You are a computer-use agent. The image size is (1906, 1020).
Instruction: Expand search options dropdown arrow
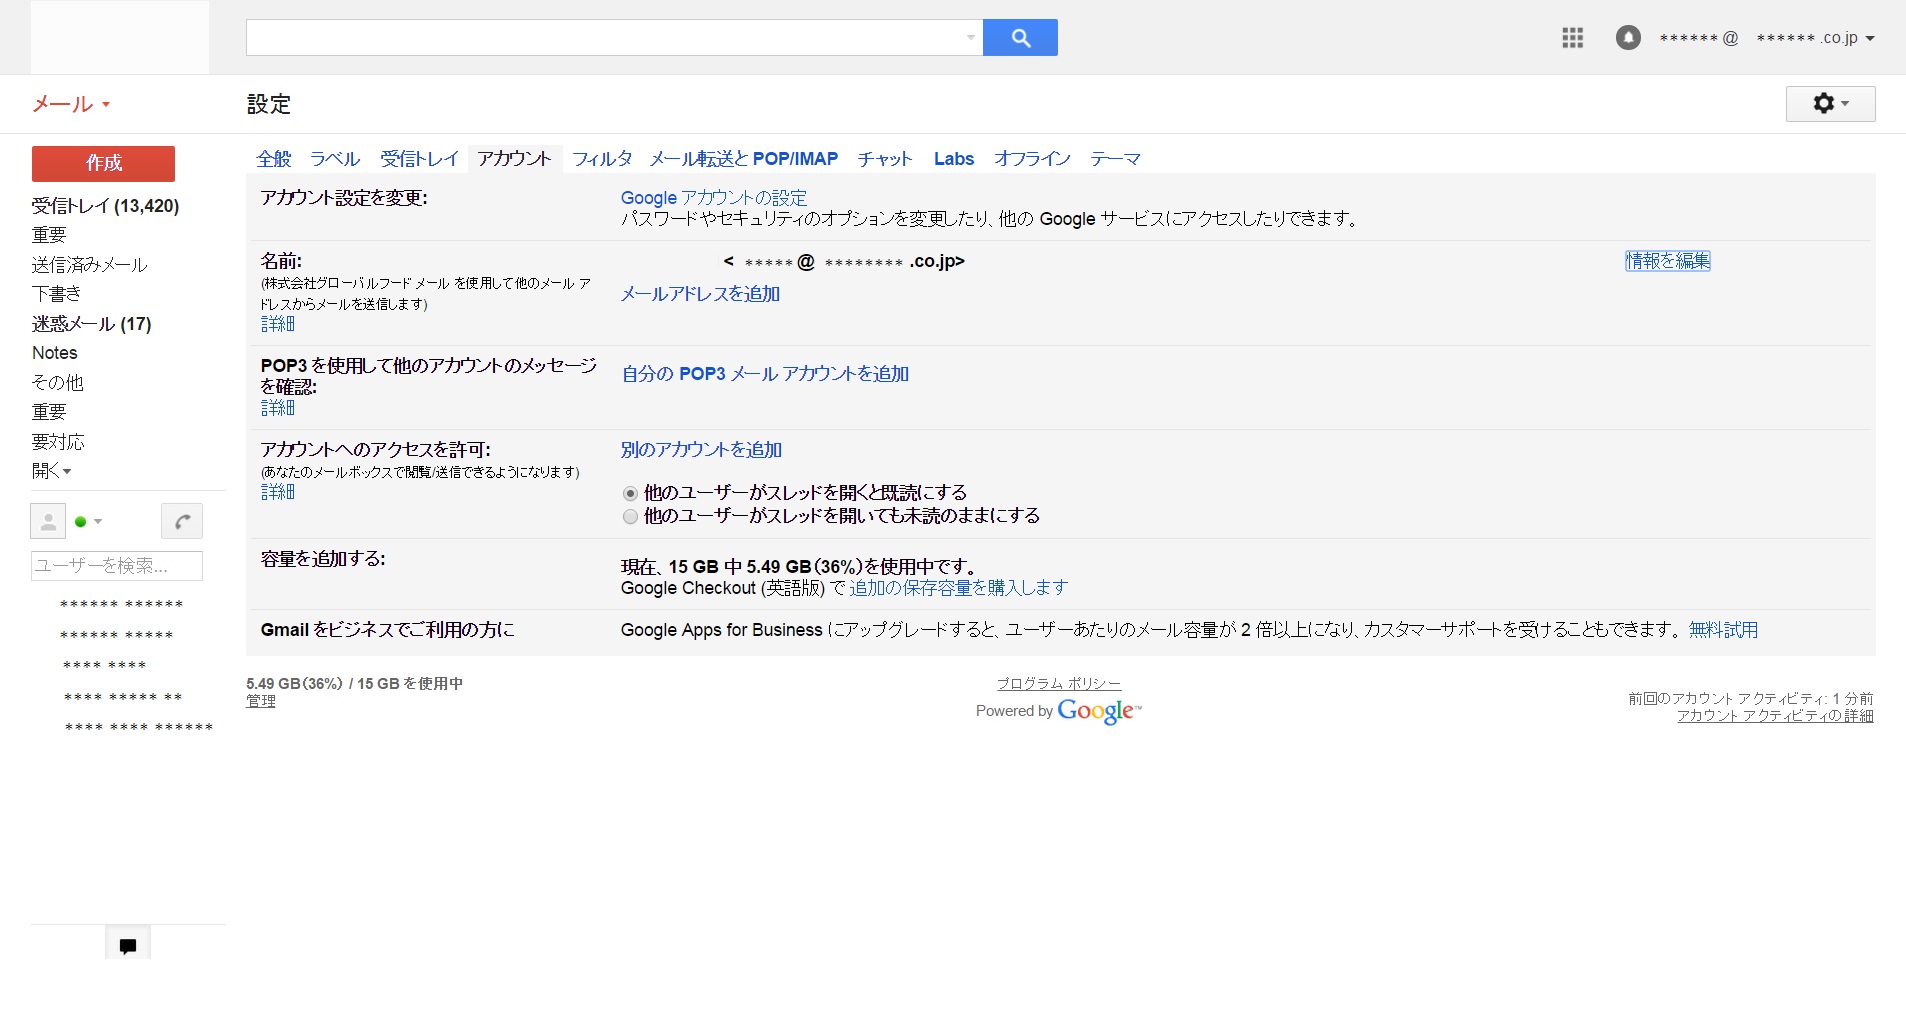970,38
